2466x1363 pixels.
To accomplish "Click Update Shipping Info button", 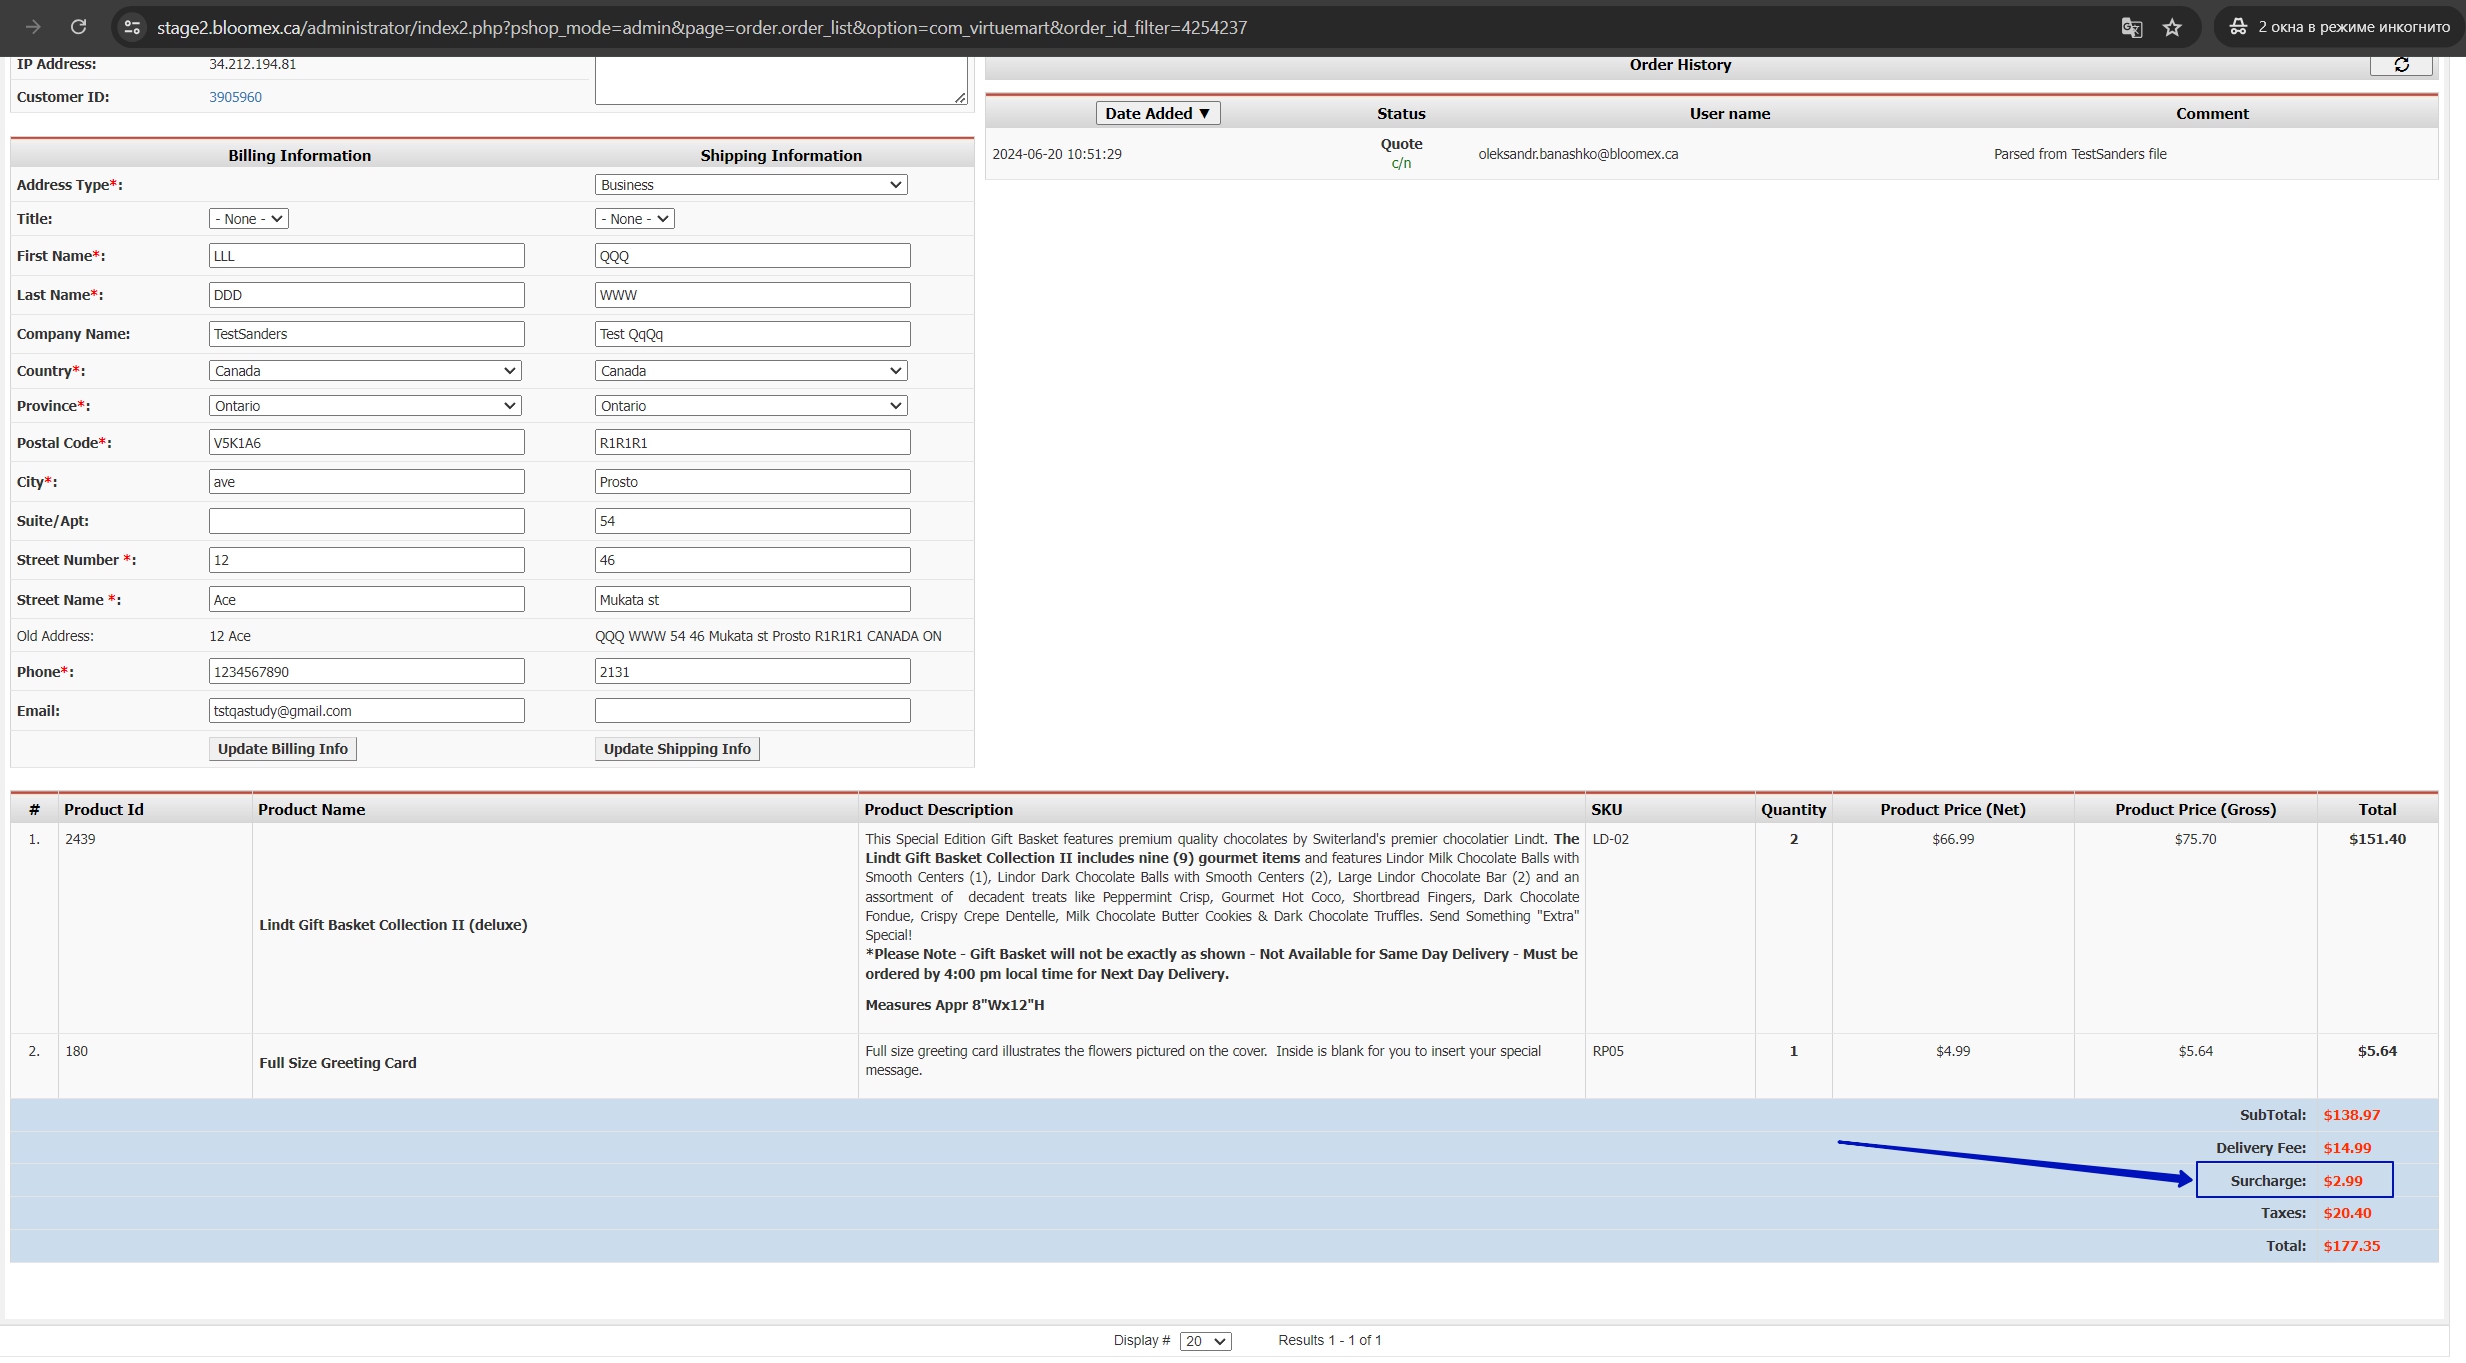I will pos(677,749).
